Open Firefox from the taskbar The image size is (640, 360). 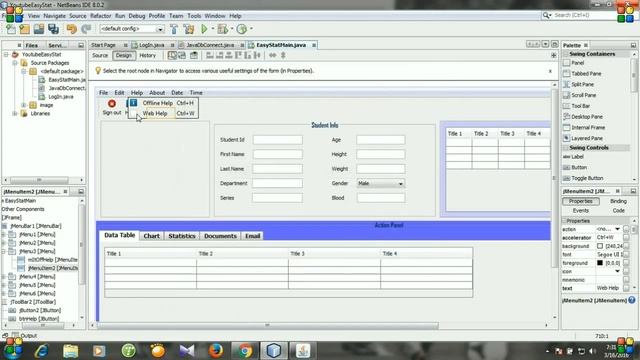(216, 351)
